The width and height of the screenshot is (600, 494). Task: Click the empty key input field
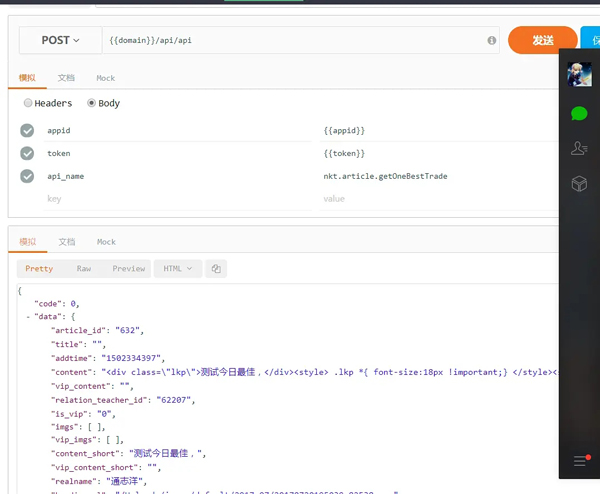point(178,199)
